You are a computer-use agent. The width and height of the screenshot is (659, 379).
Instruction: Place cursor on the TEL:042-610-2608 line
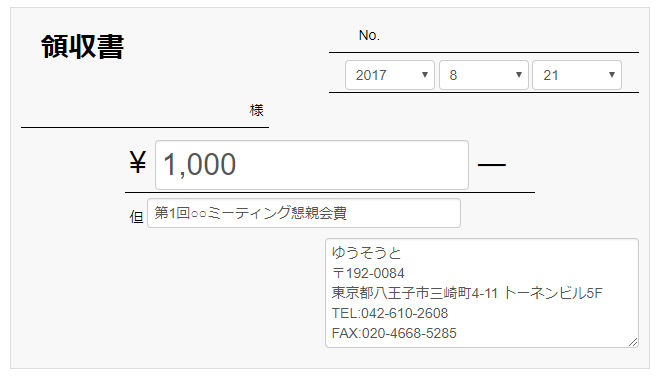click(x=390, y=313)
